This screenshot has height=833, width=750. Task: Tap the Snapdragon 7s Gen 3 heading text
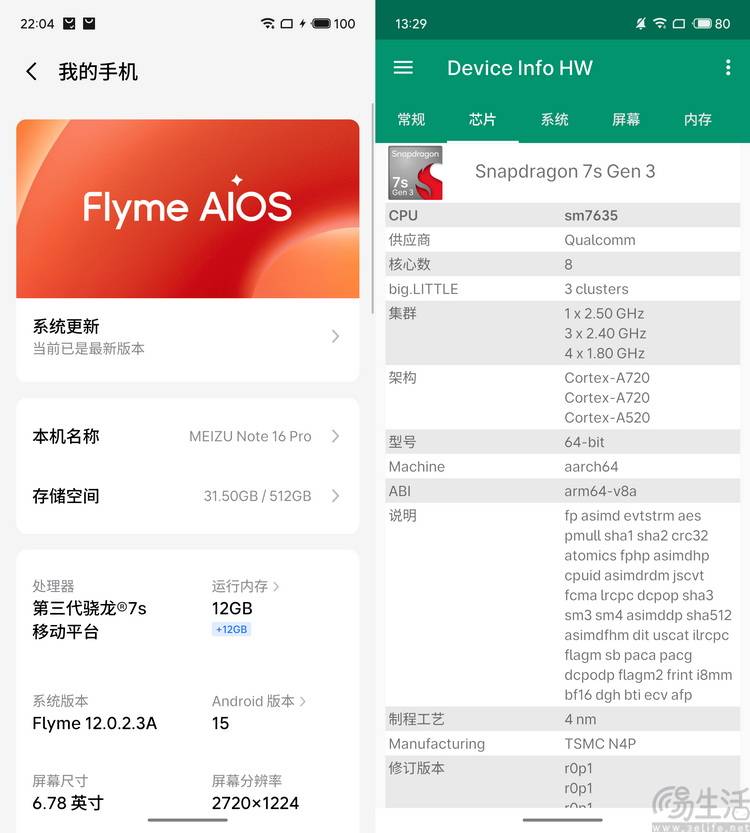coord(565,172)
